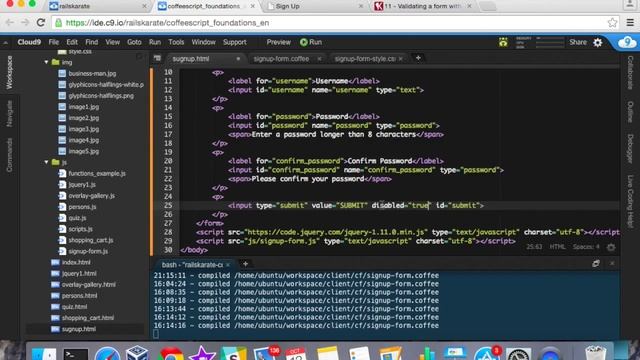
Task: Reload the browser page
Action: (40, 22)
